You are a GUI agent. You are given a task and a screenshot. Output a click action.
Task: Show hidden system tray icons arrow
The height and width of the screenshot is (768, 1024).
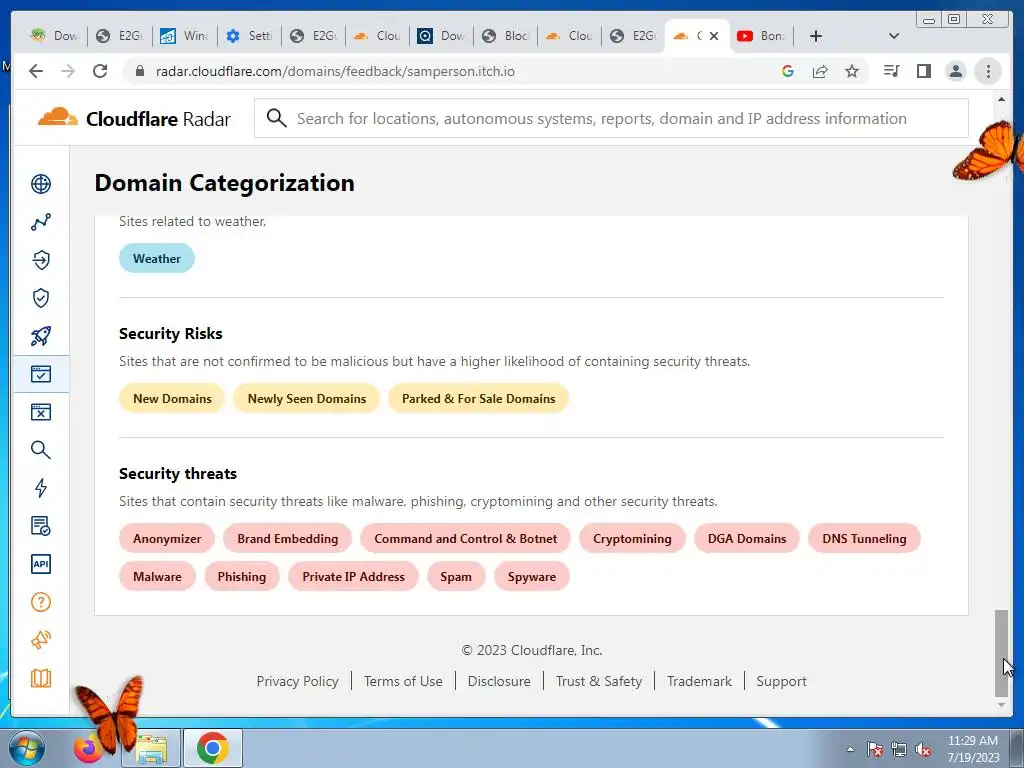850,749
